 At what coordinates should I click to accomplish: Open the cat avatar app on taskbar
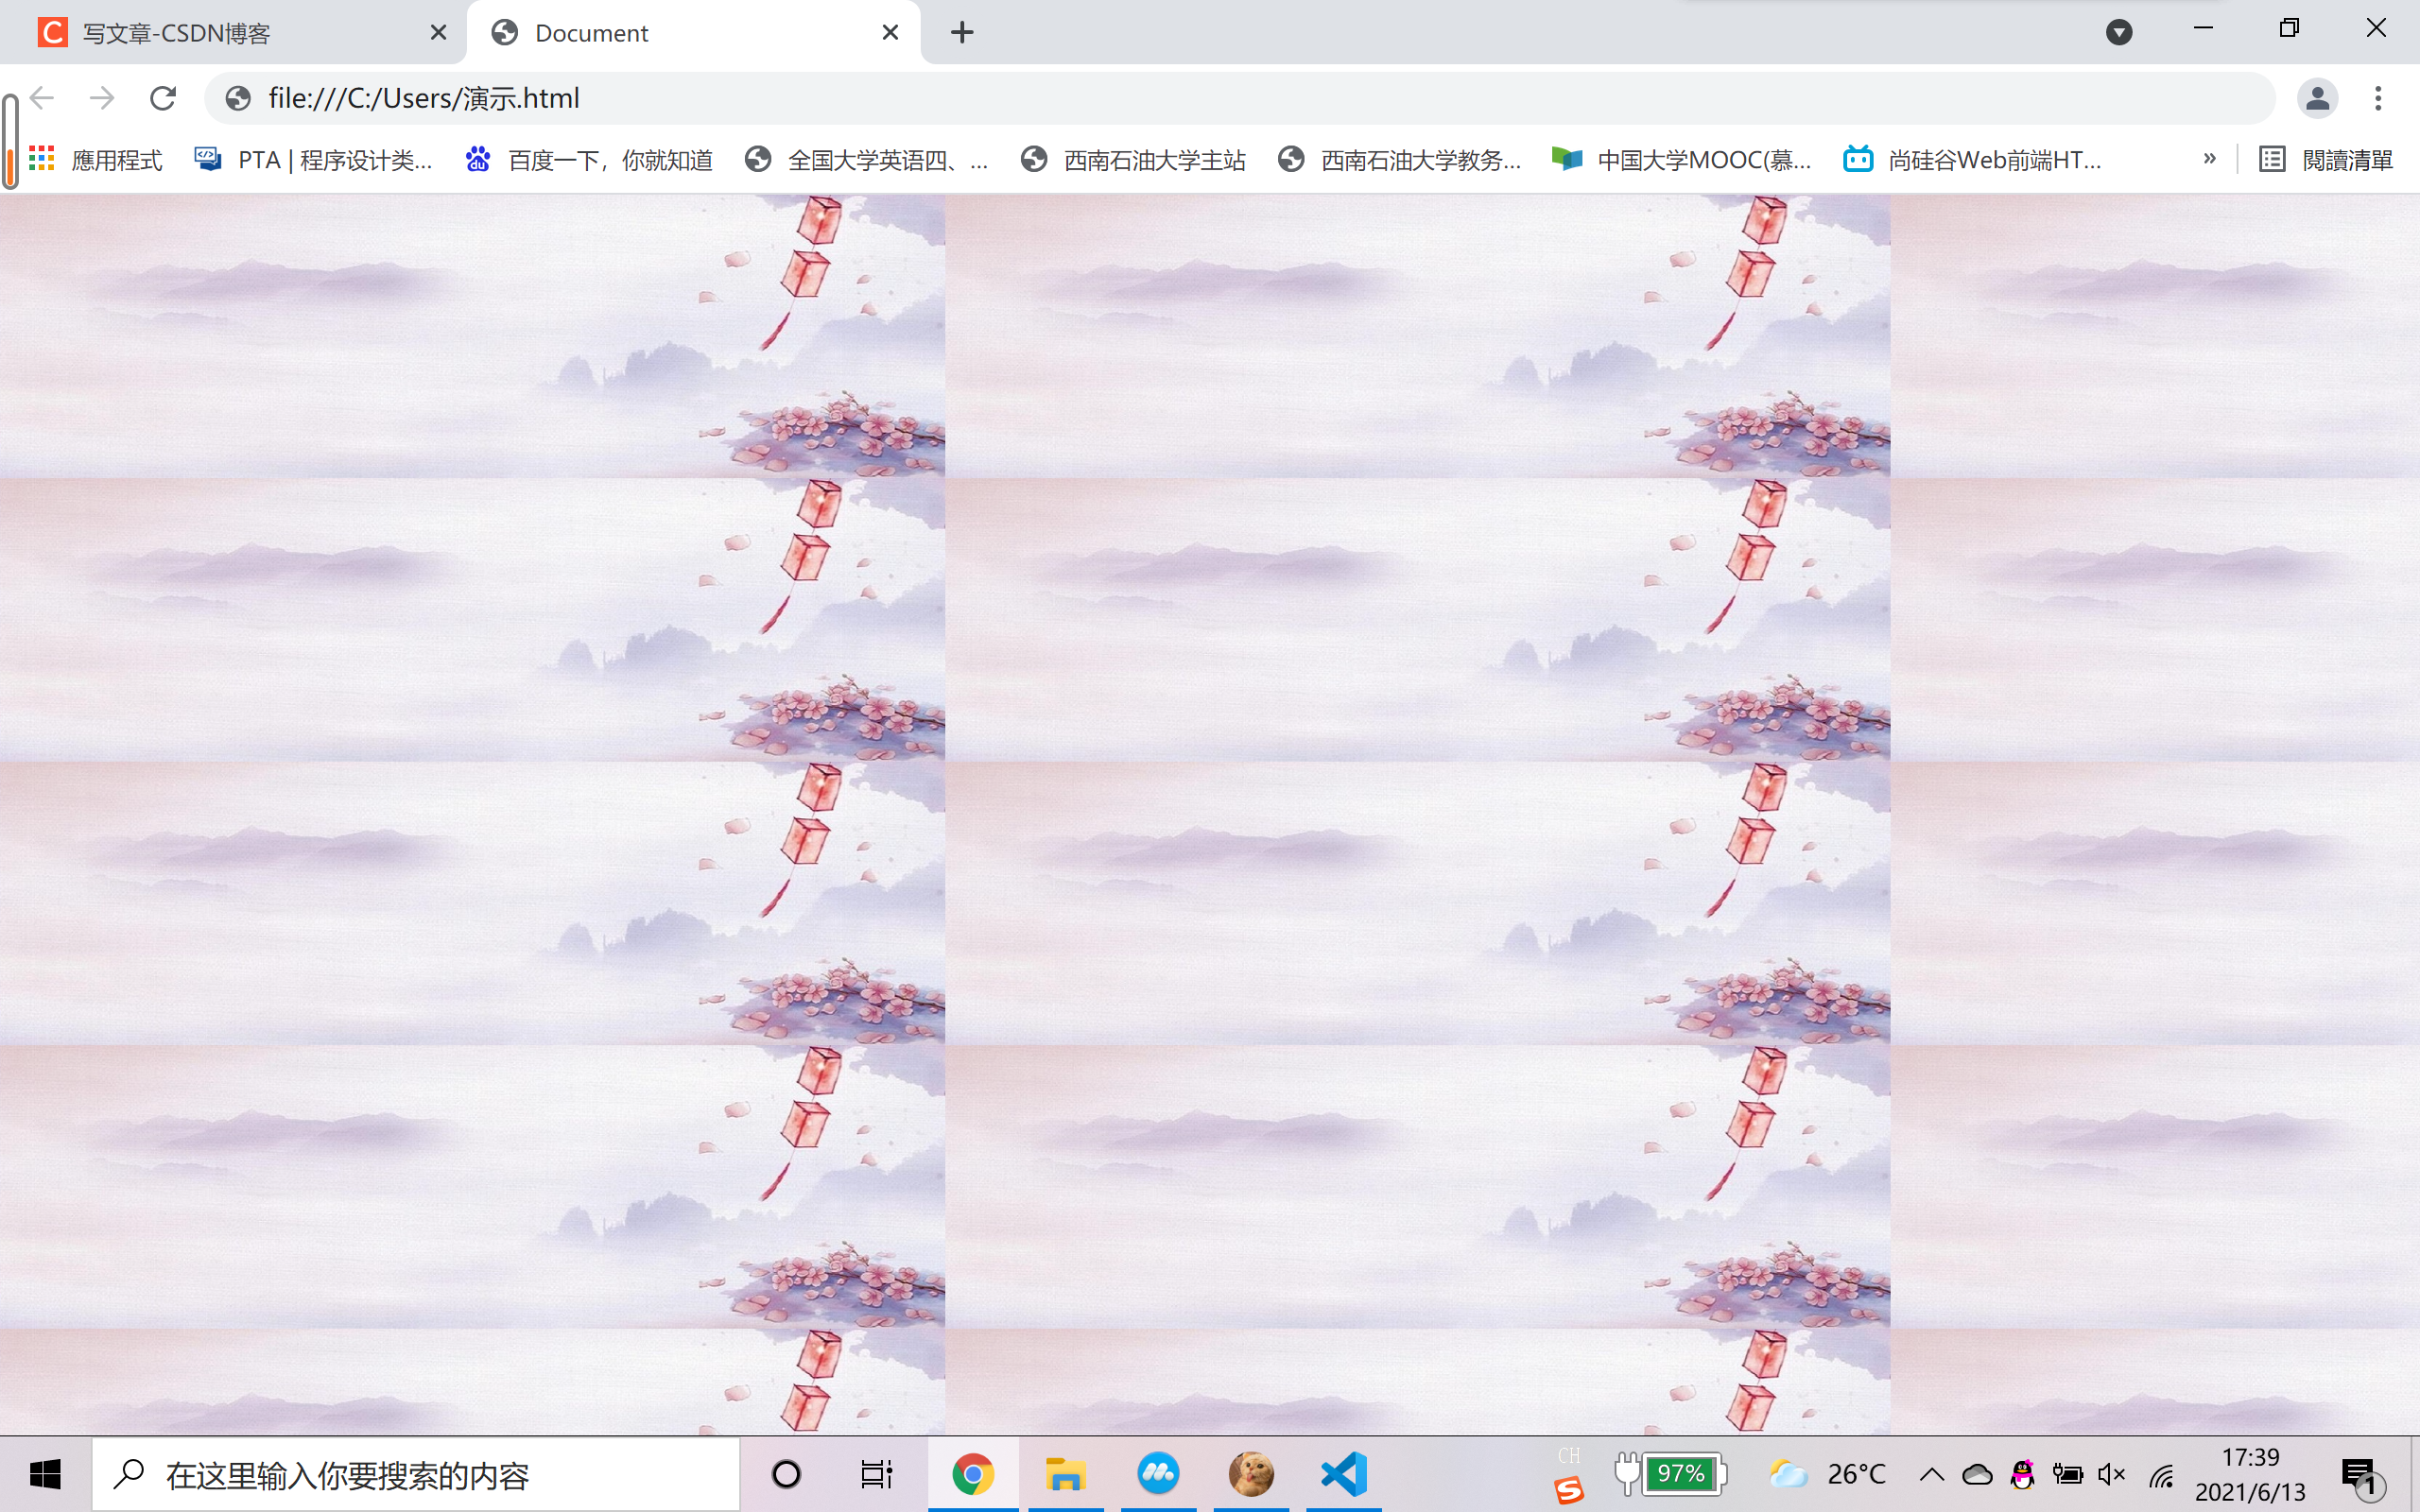(1251, 1474)
